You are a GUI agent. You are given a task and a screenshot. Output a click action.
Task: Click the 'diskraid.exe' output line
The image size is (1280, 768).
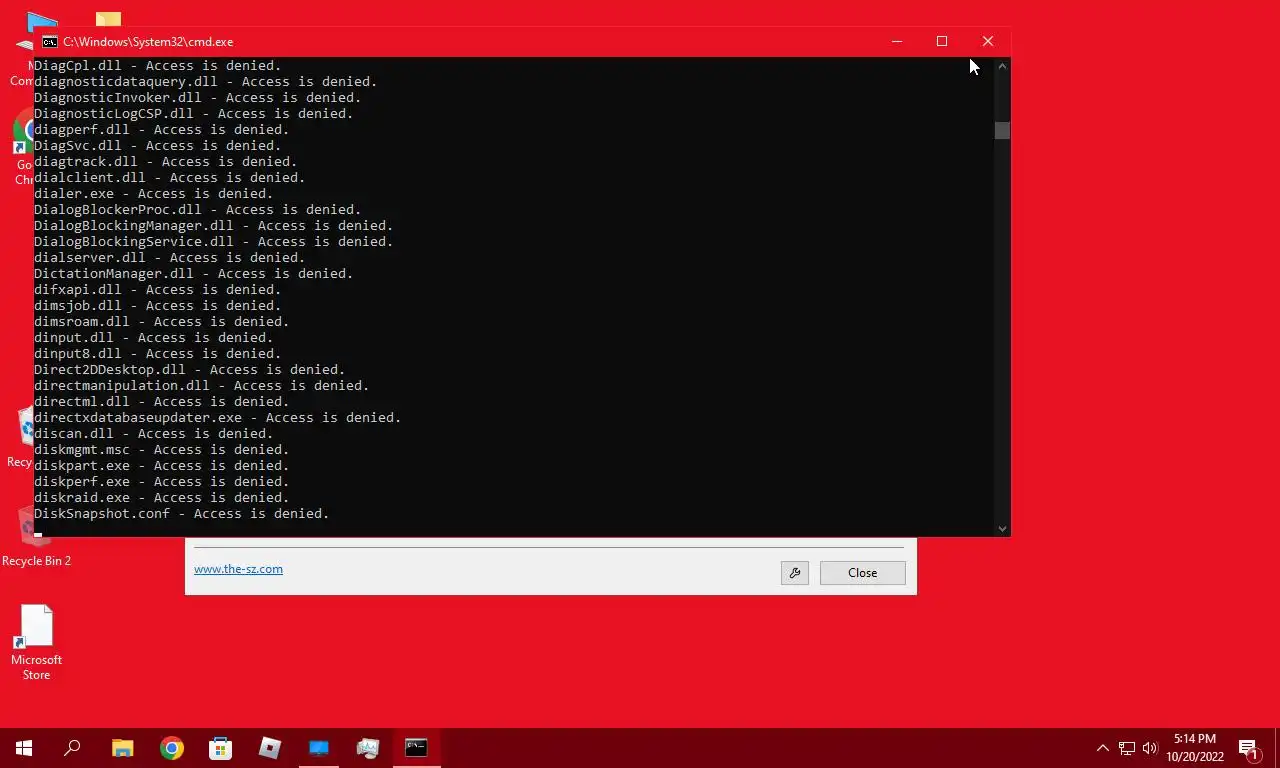[x=162, y=498]
